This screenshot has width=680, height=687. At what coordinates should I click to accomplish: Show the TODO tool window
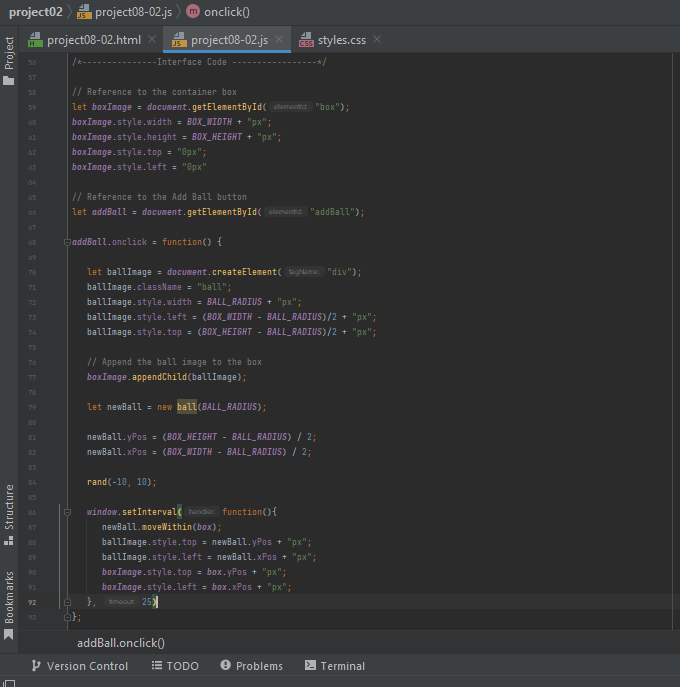tap(175, 666)
